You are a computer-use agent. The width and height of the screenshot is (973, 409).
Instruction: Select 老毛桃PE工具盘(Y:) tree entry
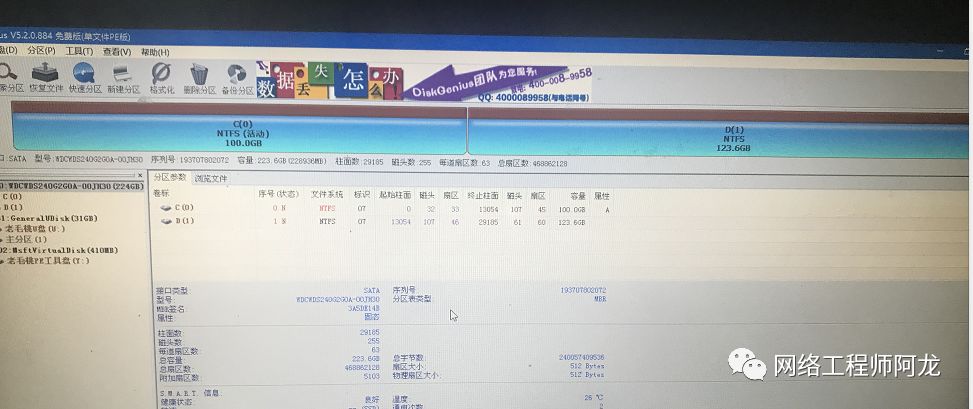(x=48, y=261)
